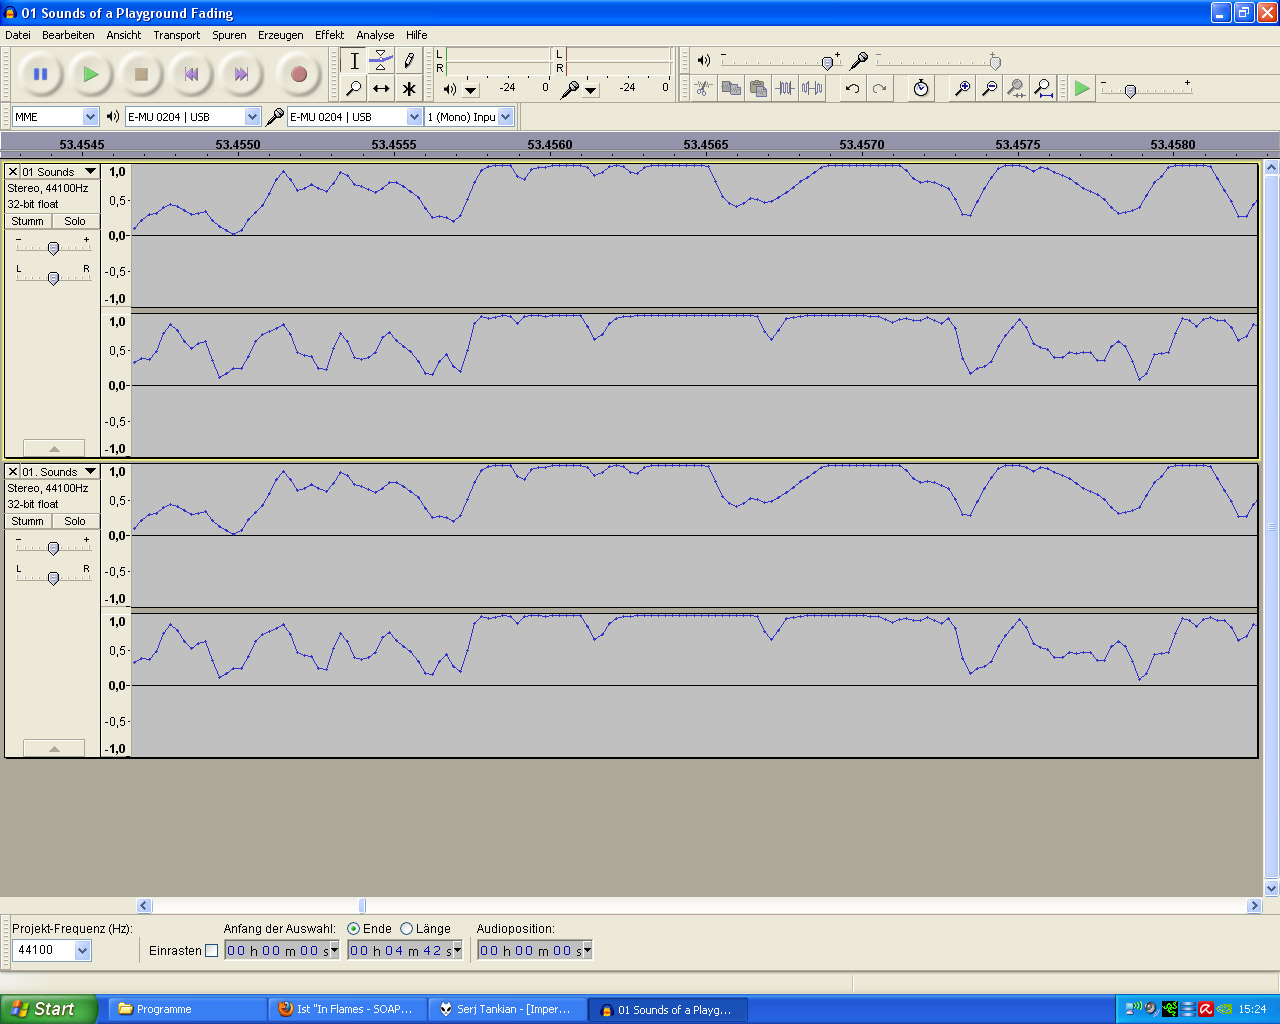1280x1024 pixels.
Task: Close the first track with X button
Action: (x=13, y=172)
